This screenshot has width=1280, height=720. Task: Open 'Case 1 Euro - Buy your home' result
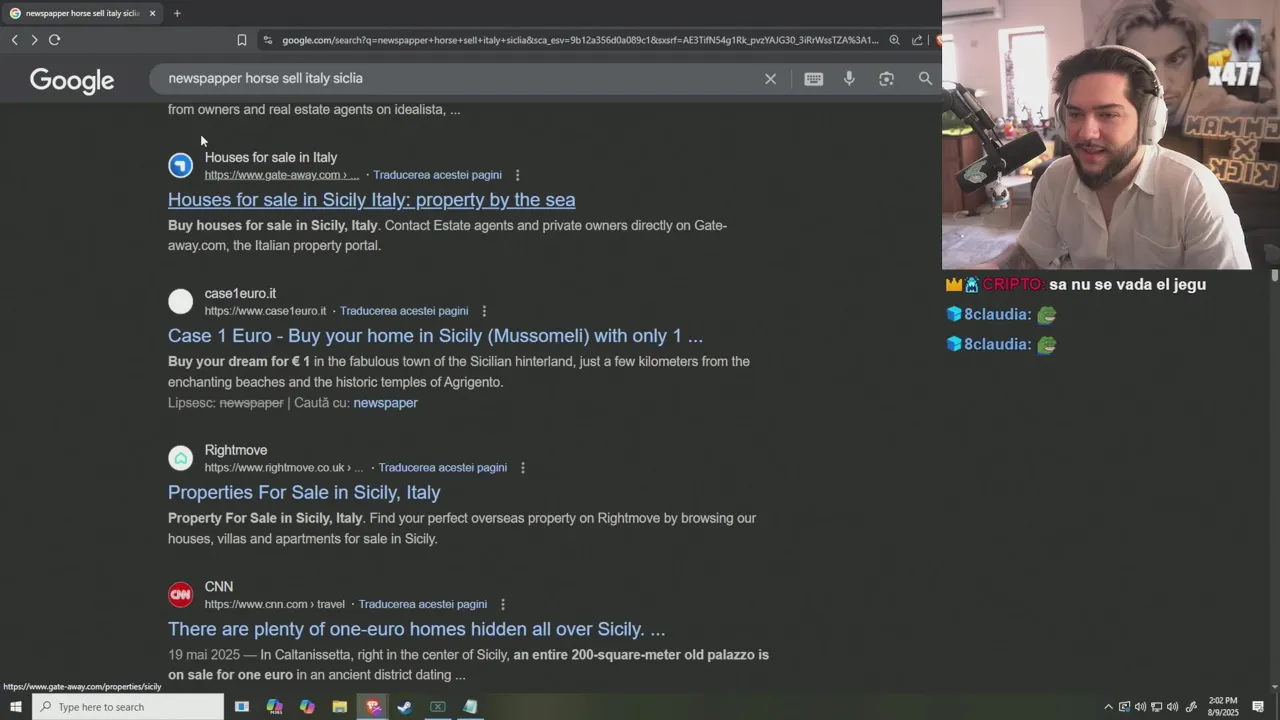[435, 336]
